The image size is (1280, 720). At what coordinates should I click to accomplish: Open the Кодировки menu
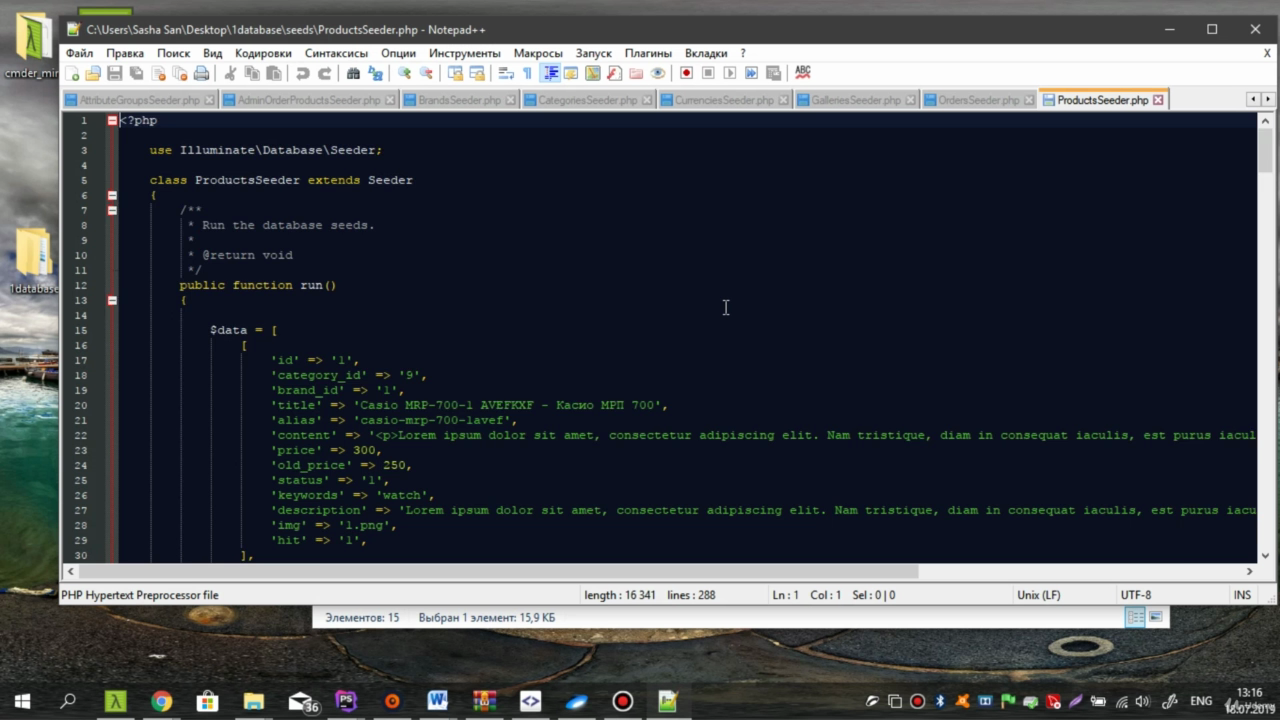click(x=263, y=53)
